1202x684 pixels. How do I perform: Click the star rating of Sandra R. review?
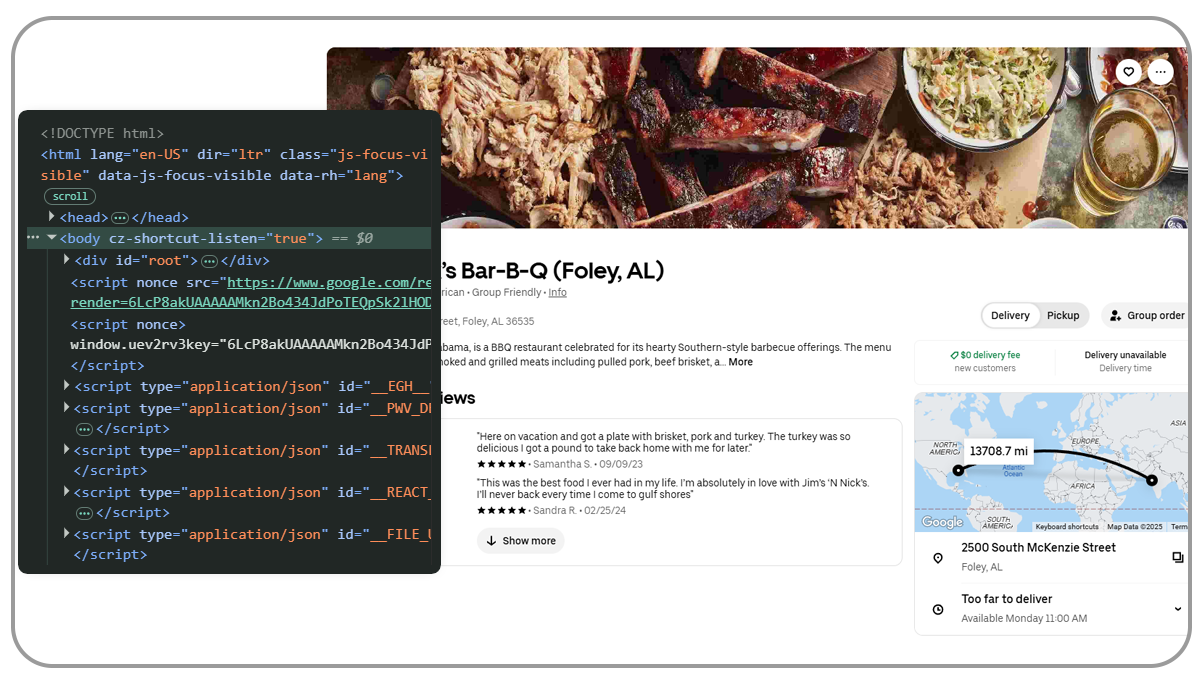pyautogui.click(x=502, y=510)
